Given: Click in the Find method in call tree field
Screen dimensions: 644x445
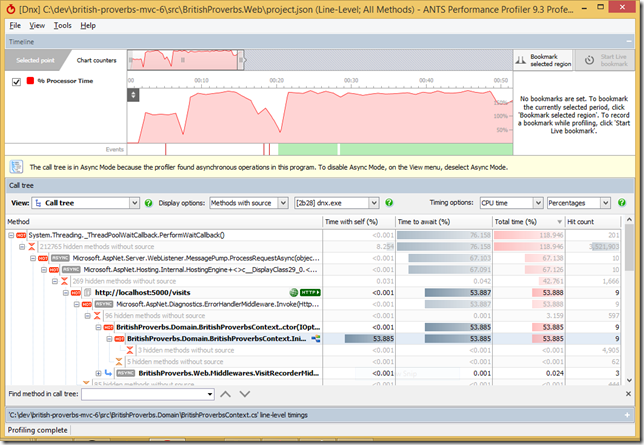Looking at the screenshot, I should click(x=148, y=394).
